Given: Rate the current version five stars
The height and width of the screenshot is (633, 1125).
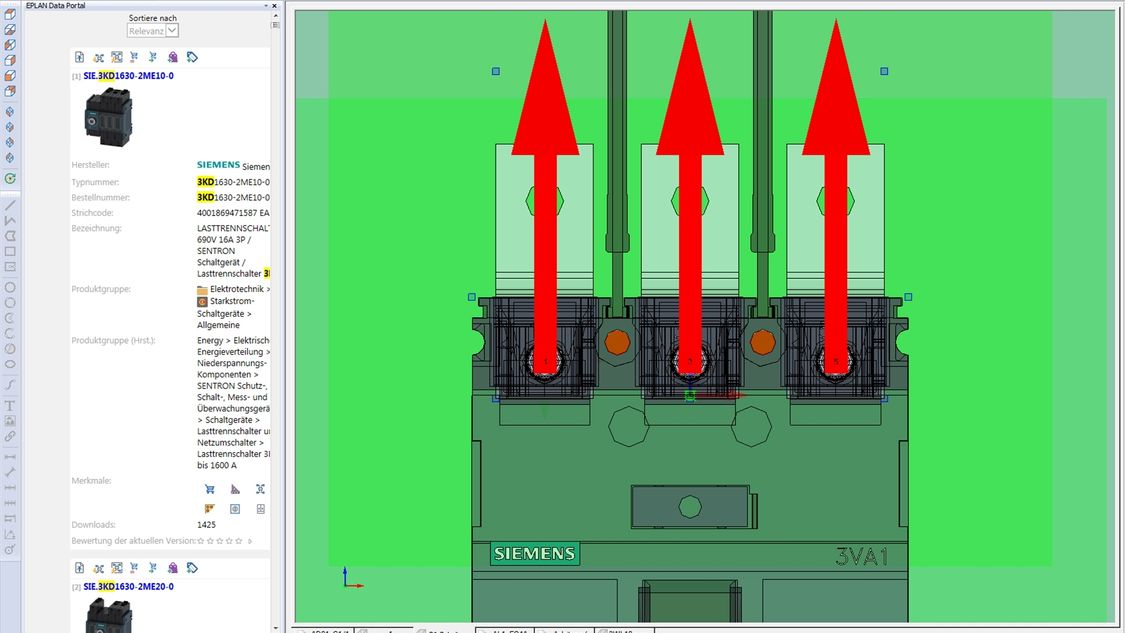Looking at the screenshot, I should coord(239,541).
